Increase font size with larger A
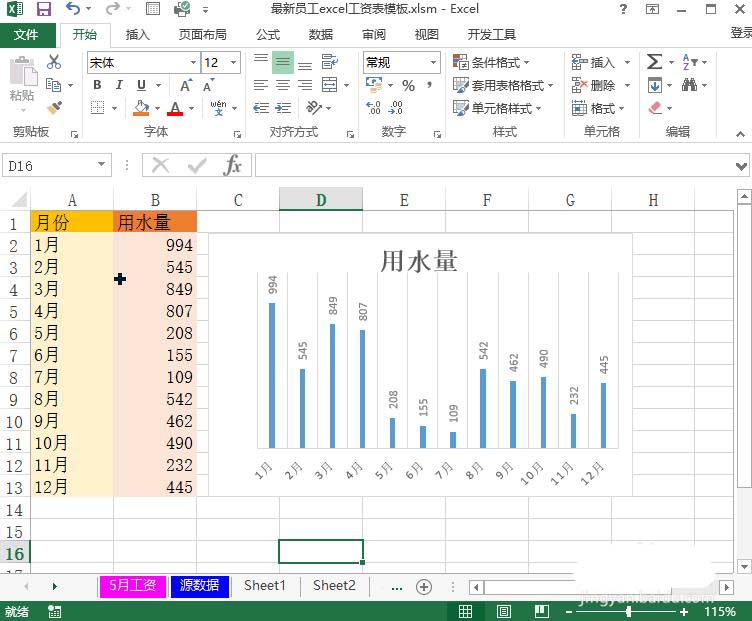The width and height of the screenshot is (752, 621). coord(186,85)
